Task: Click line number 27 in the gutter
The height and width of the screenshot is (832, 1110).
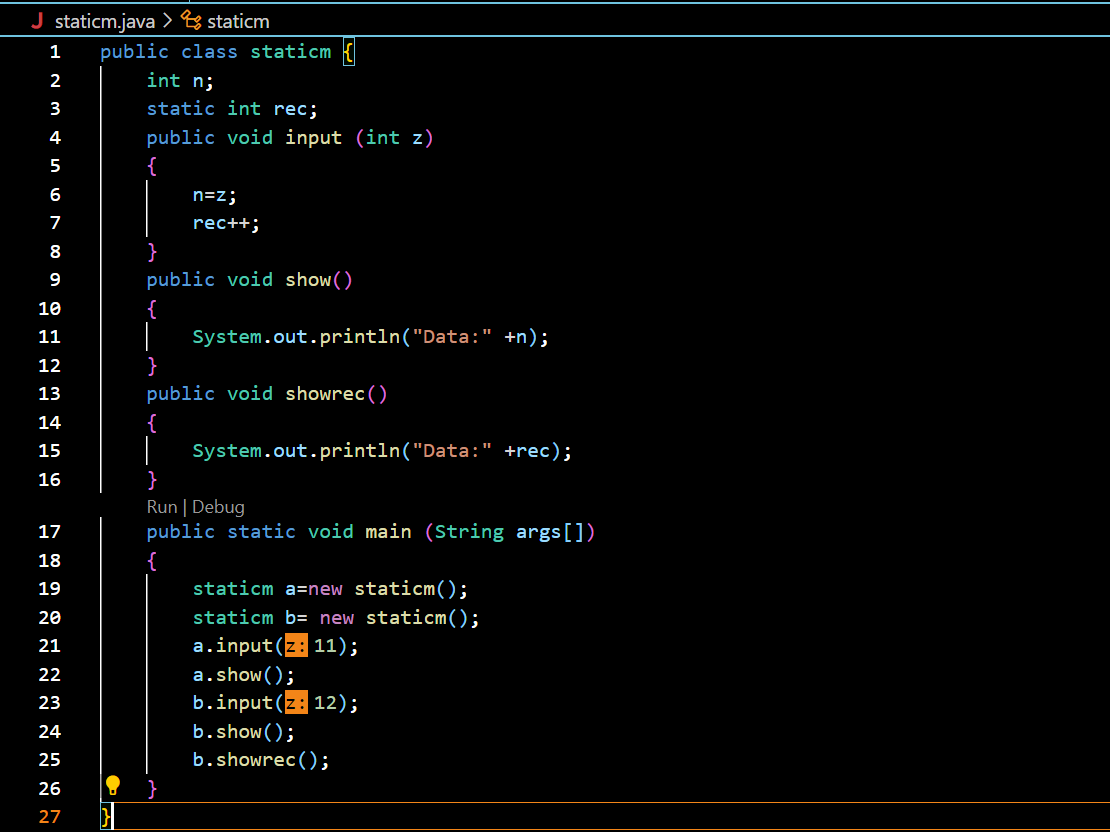Action: 49,817
